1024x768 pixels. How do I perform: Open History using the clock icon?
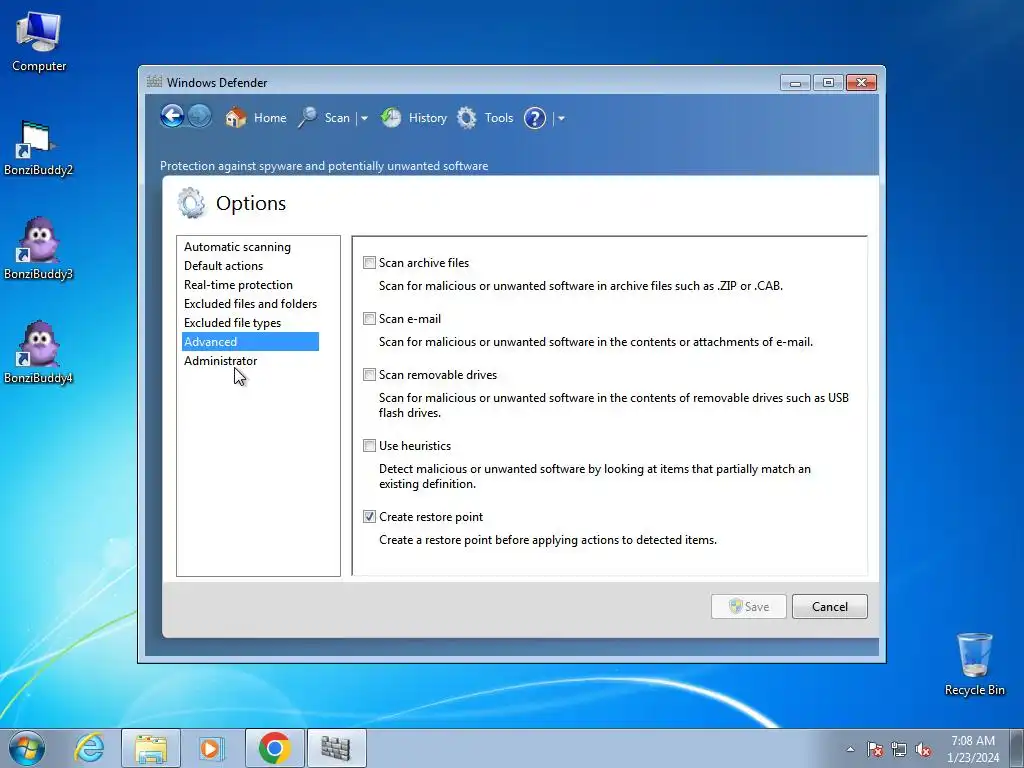pyautogui.click(x=391, y=118)
